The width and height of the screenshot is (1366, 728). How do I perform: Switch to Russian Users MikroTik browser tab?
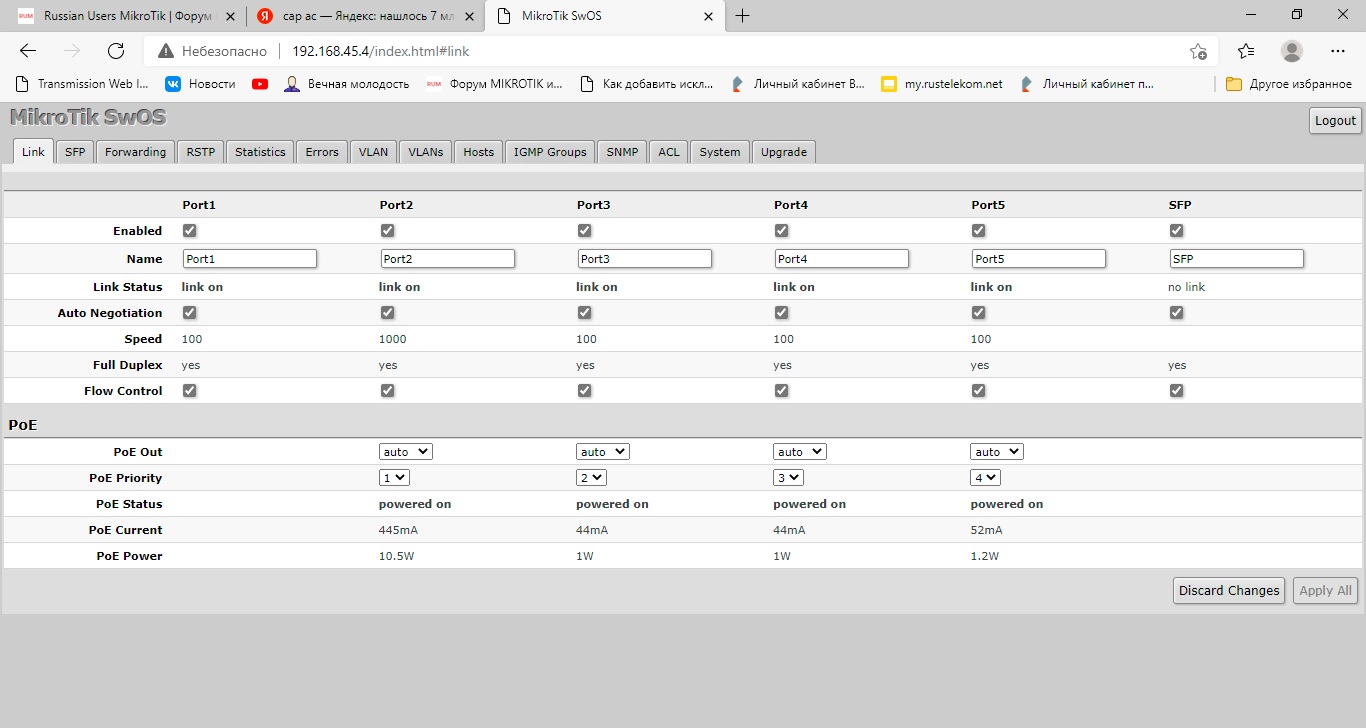(x=124, y=16)
